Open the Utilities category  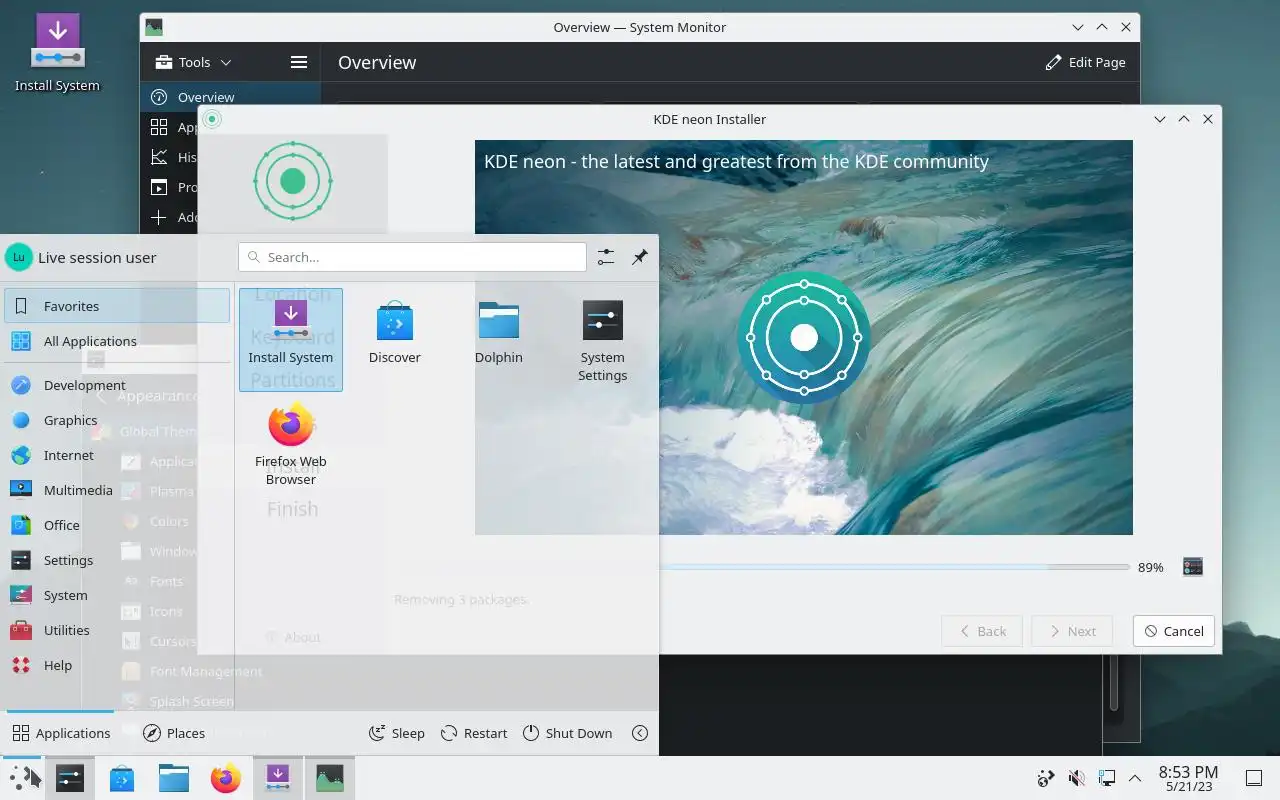point(117,630)
